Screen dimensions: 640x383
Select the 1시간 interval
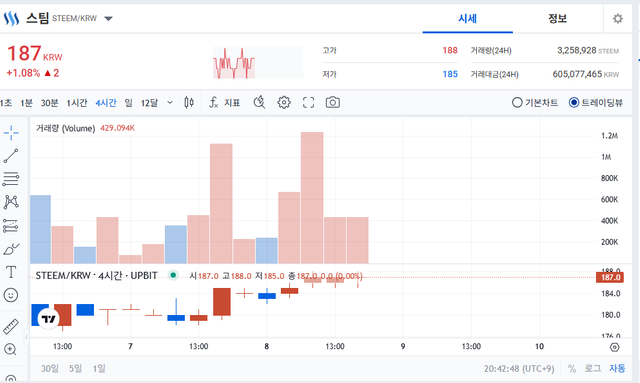(77, 103)
